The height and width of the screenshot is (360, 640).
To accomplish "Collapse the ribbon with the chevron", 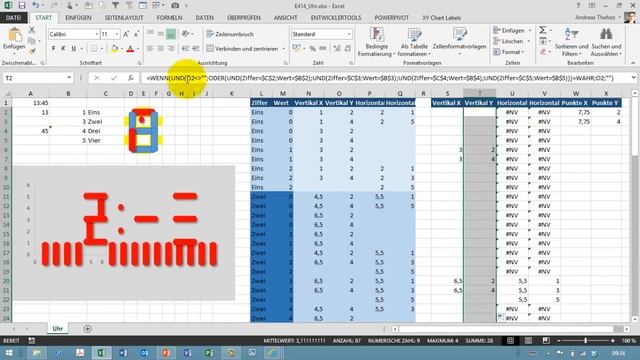I will (x=633, y=63).
